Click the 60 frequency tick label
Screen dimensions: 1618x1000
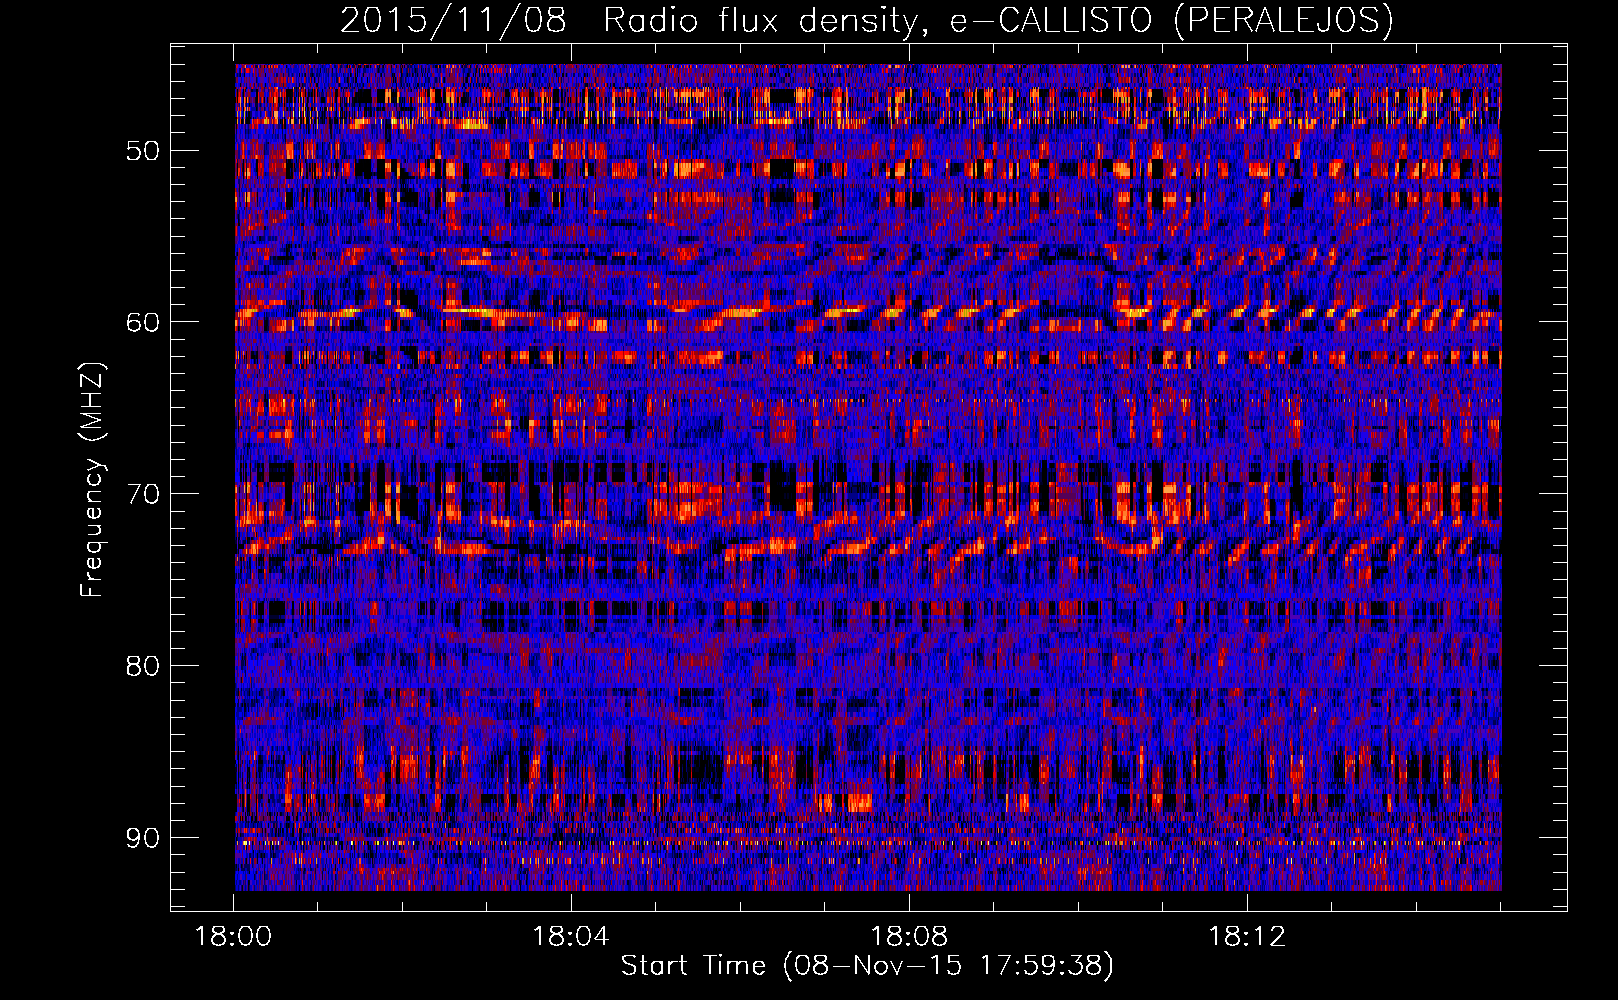pos(142,322)
